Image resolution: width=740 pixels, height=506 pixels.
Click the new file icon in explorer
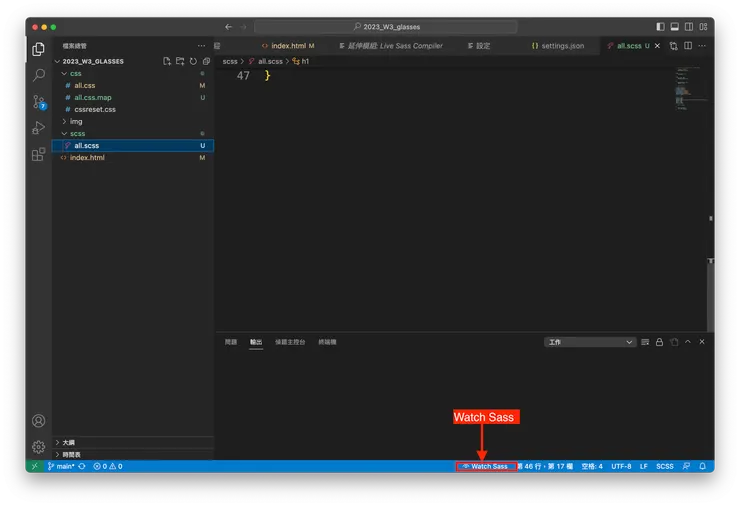pyautogui.click(x=167, y=61)
